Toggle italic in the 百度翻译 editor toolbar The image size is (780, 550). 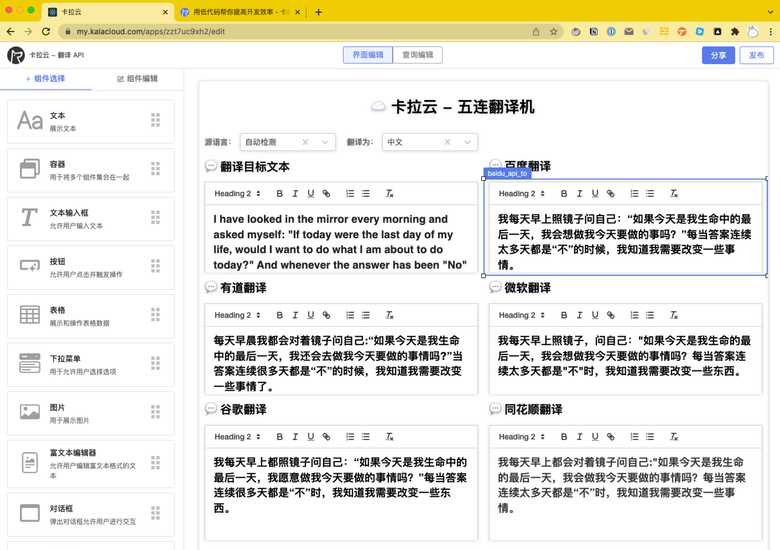pos(580,193)
